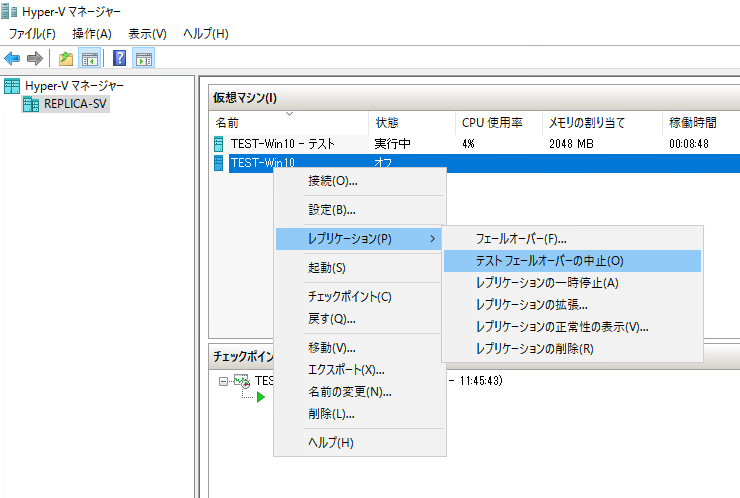The width and height of the screenshot is (740, 498).
Task: Sort by 状態 column header
Action: coord(412,123)
